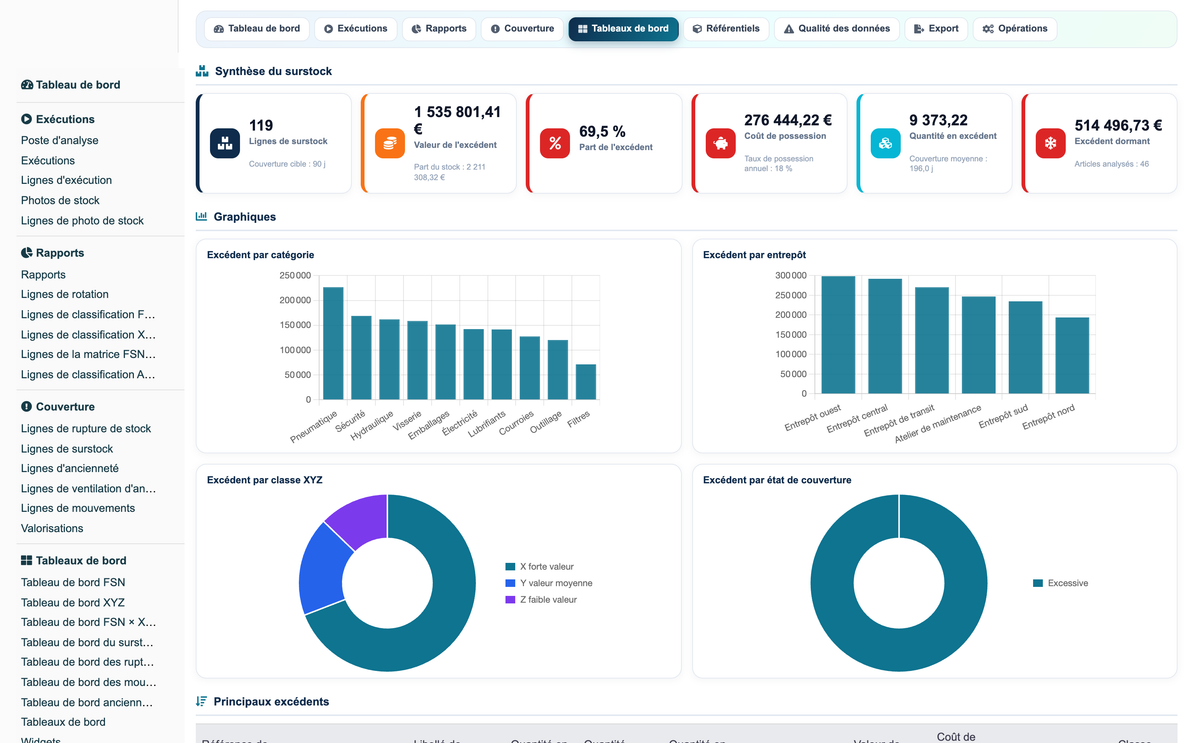This screenshot has width=1200, height=743.
Task: Click the '514 496,73 €' value
Action: pos(1118,126)
